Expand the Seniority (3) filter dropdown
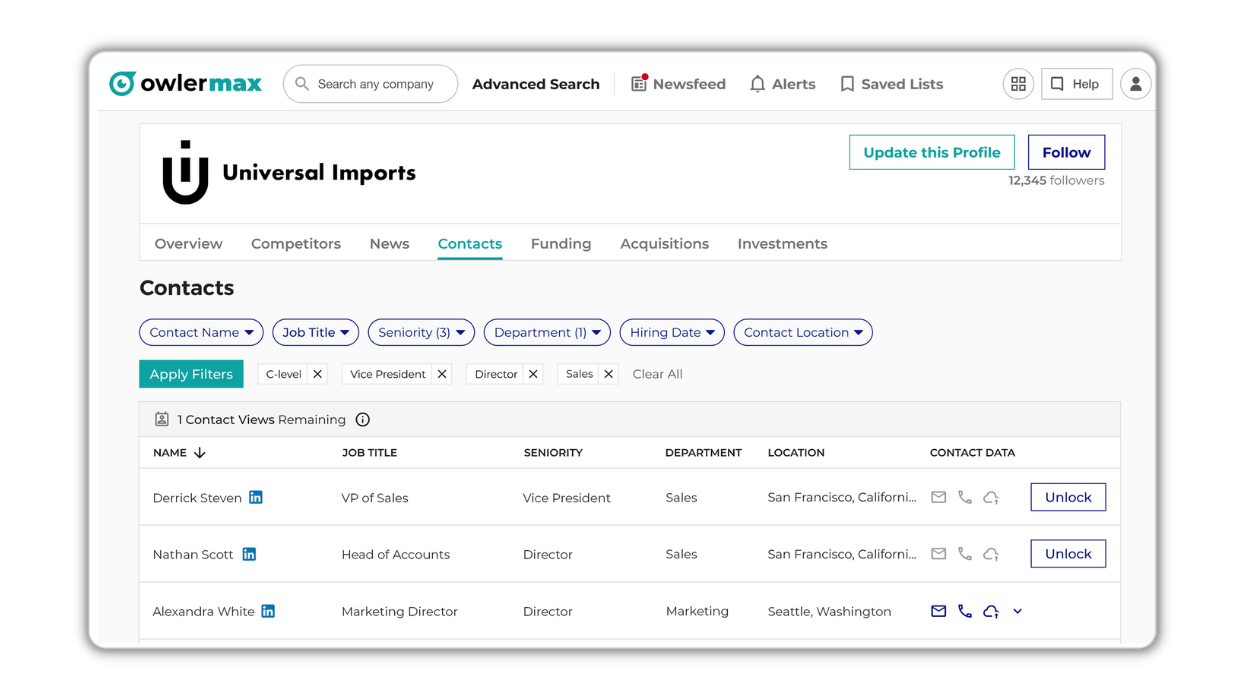Screen dimensions: 1244x700 [421, 332]
